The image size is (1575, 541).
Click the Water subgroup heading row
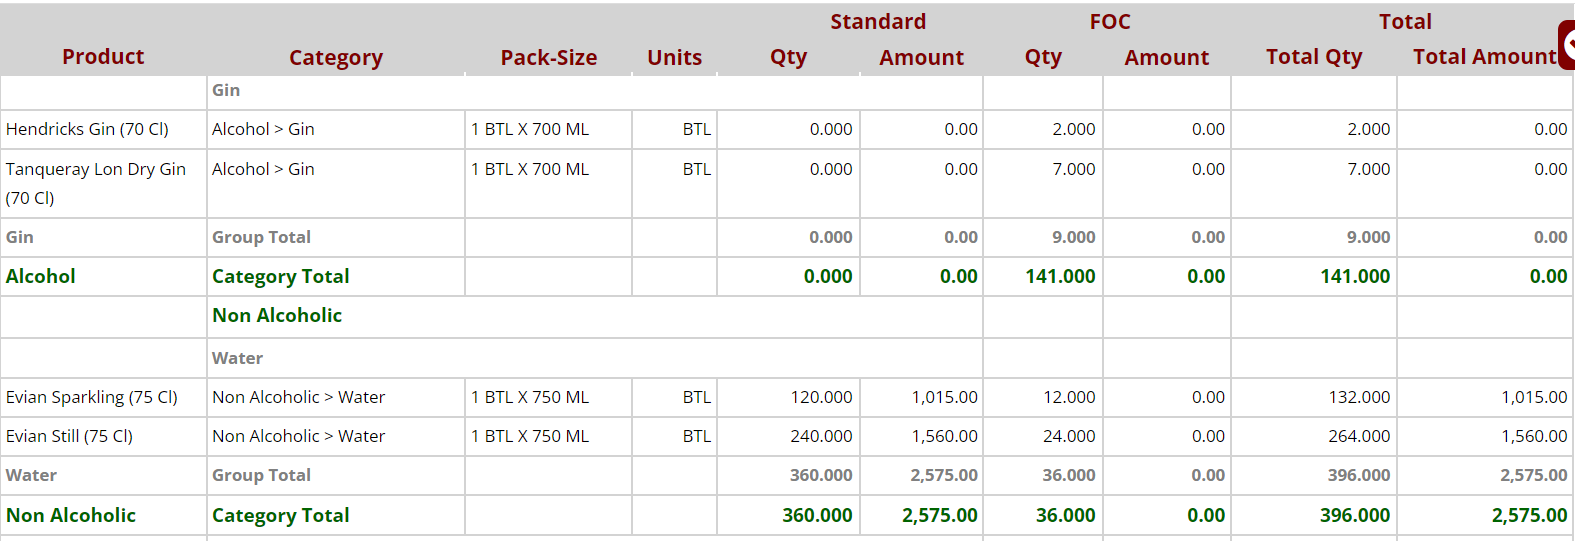pos(238,358)
